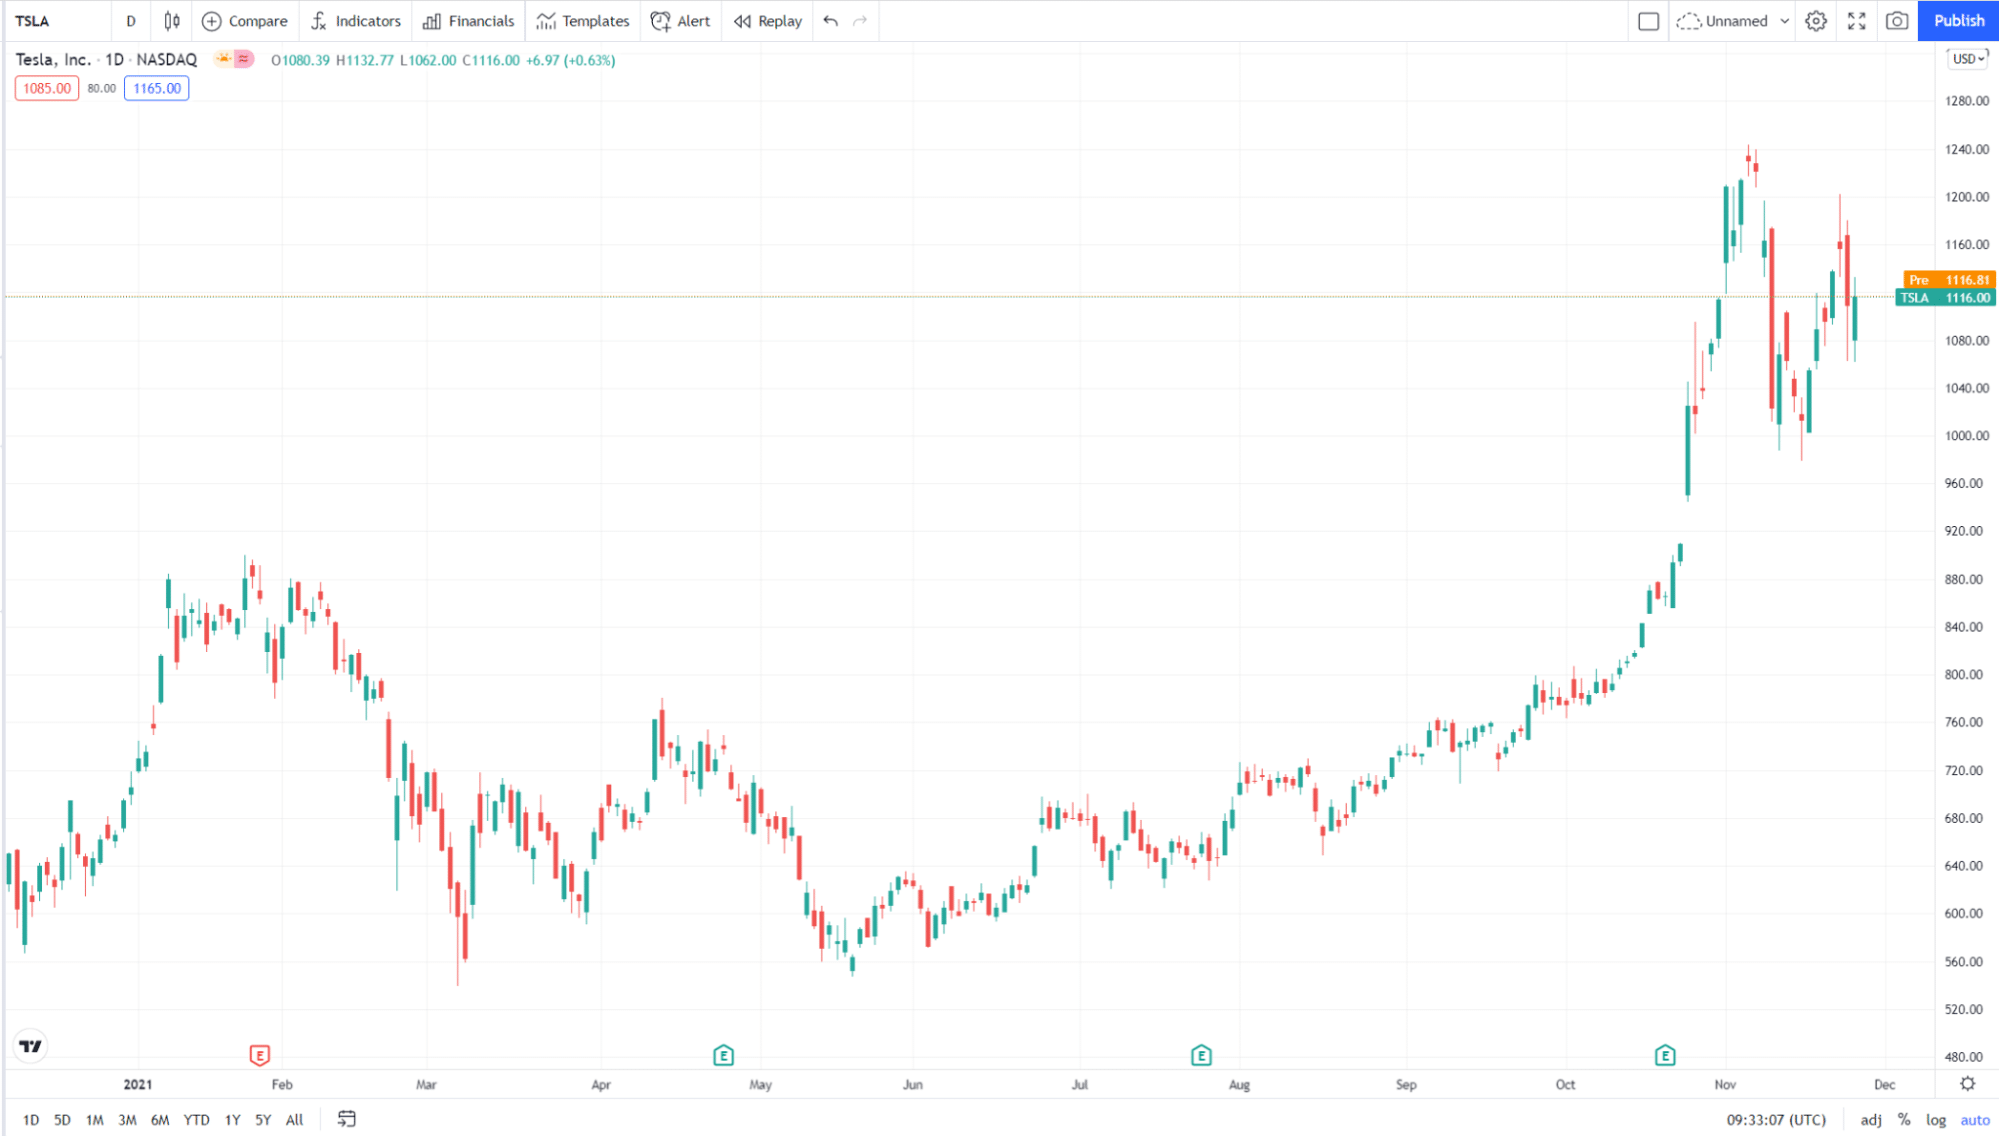
Task: Select the 6M date range
Action: [x=160, y=1120]
